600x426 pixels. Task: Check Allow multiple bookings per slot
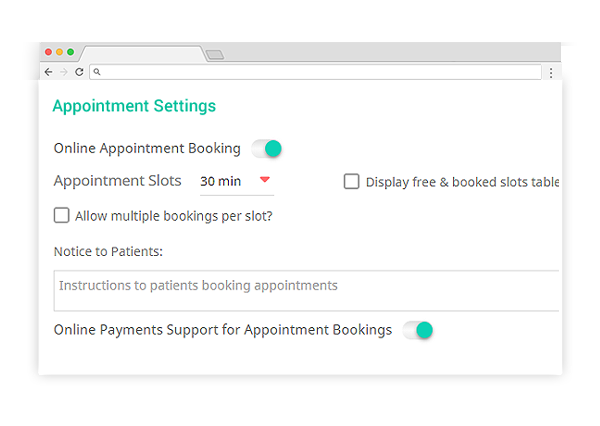[x=62, y=215]
